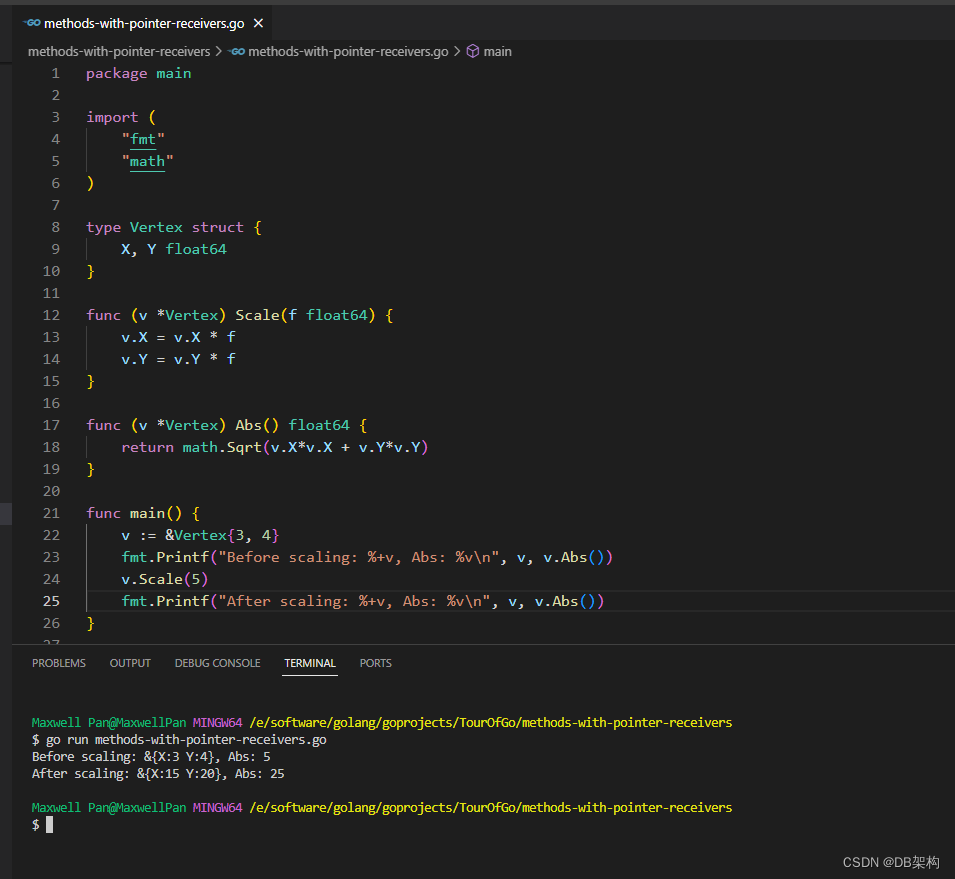Open the PROBLEMS panel tab
The height and width of the screenshot is (879, 955).
[59, 663]
